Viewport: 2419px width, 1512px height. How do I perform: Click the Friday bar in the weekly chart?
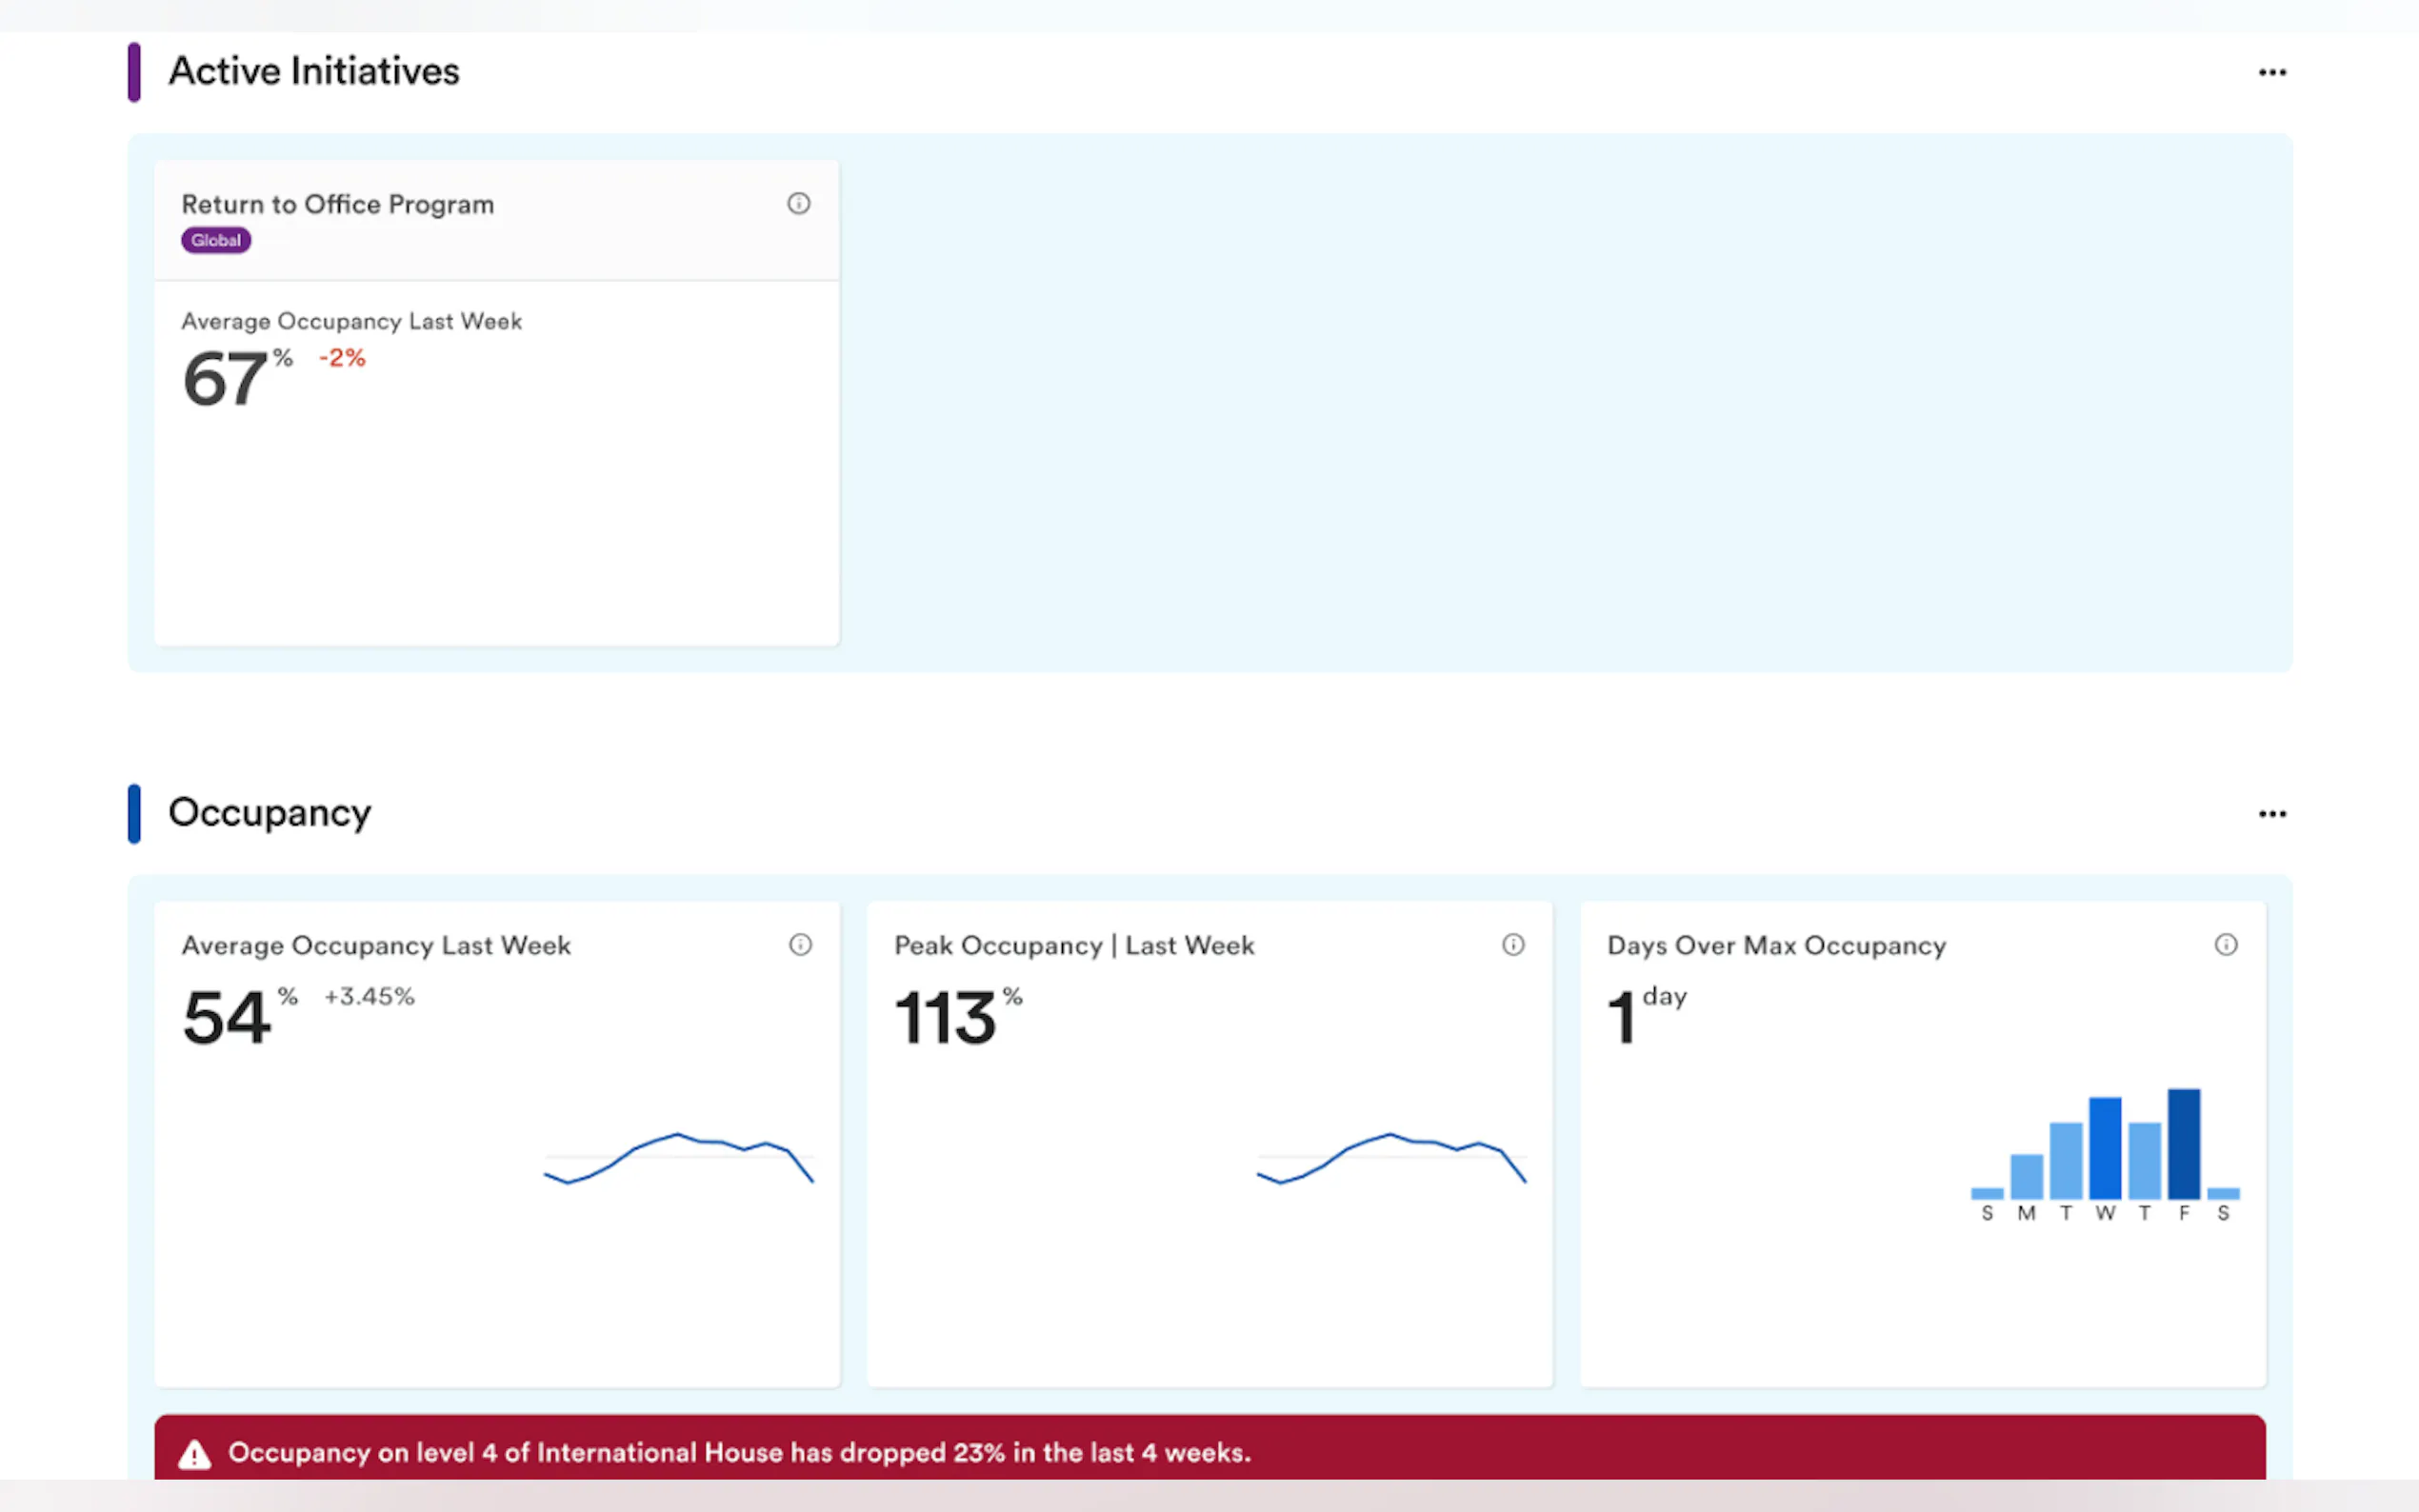tap(2183, 1144)
